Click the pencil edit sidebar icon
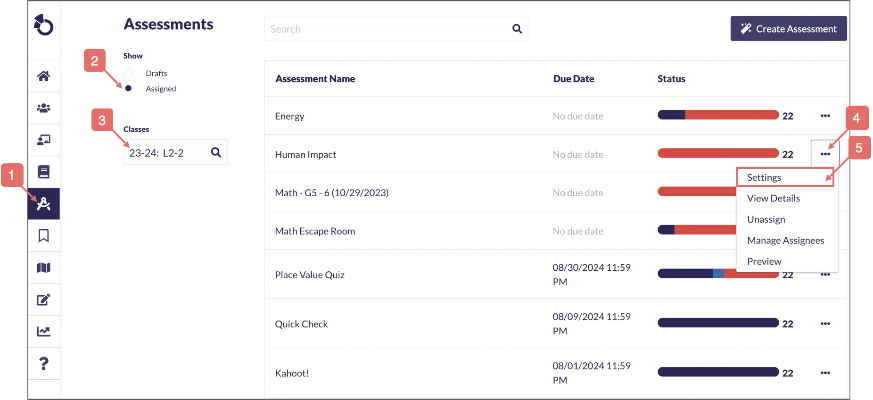Image resolution: width=873 pixels, height=400 pixels. (43, 299)
